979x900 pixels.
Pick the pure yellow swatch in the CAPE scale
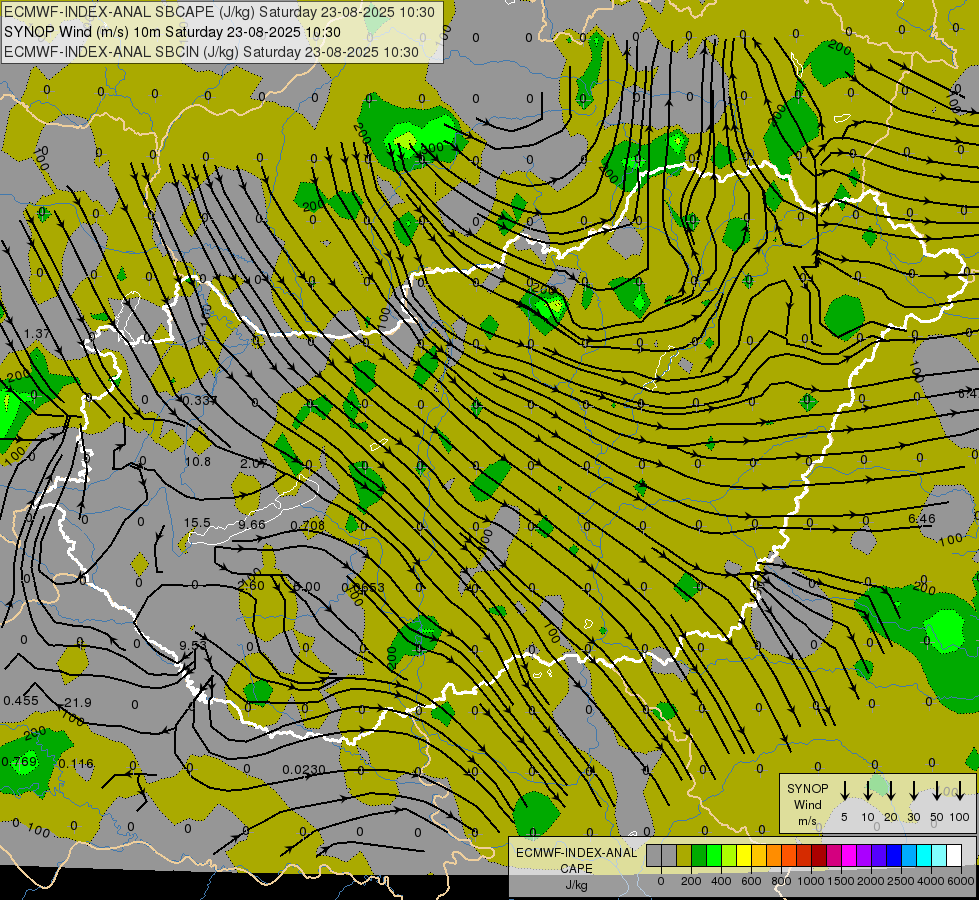click(x=744, y=855)
